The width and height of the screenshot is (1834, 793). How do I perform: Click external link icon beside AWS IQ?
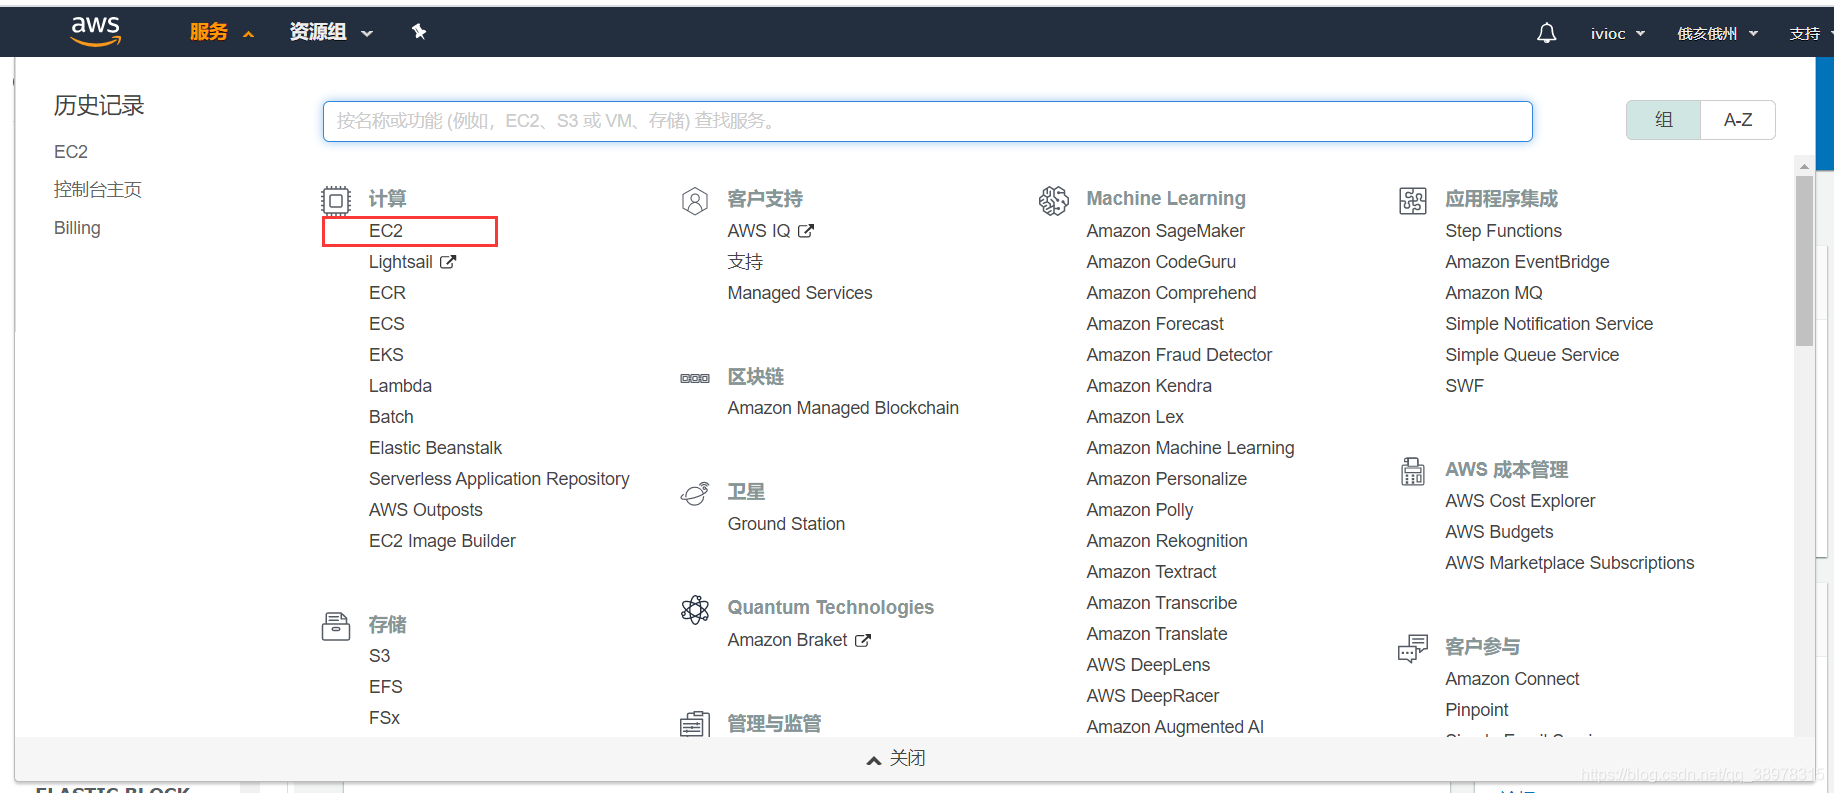tap(806, 231)
